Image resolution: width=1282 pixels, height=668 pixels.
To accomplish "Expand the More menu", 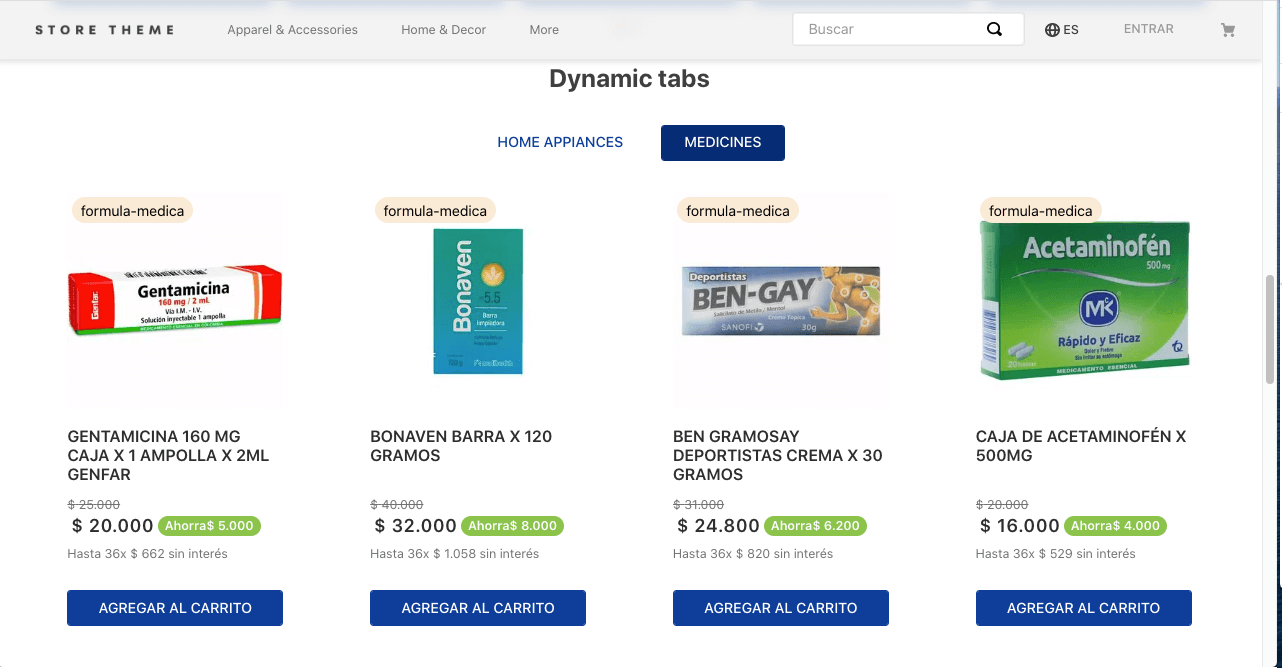I will (544, 30).
